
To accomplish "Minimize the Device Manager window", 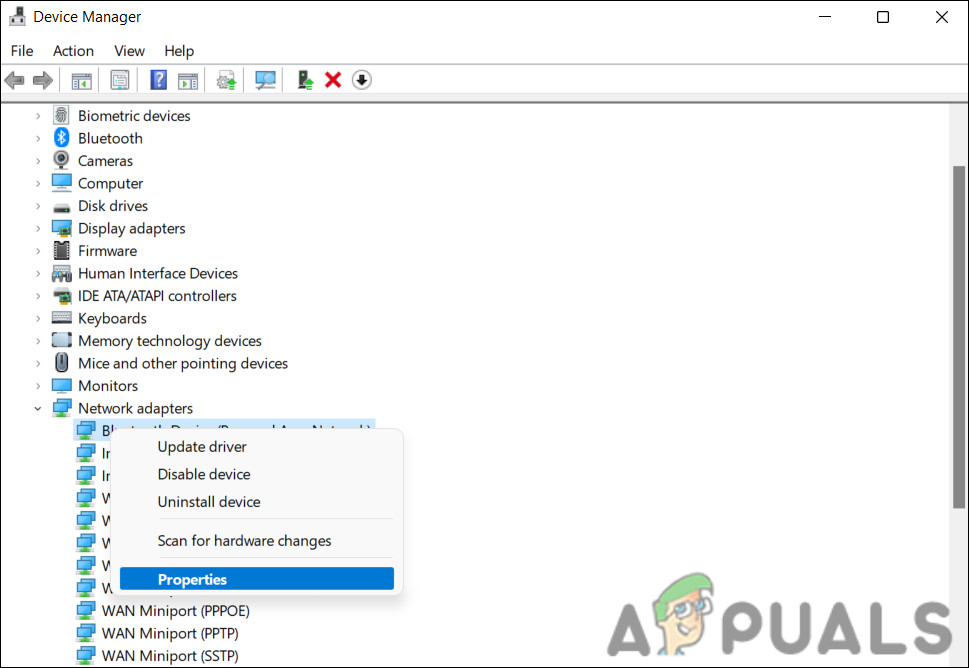I will 825,17.
